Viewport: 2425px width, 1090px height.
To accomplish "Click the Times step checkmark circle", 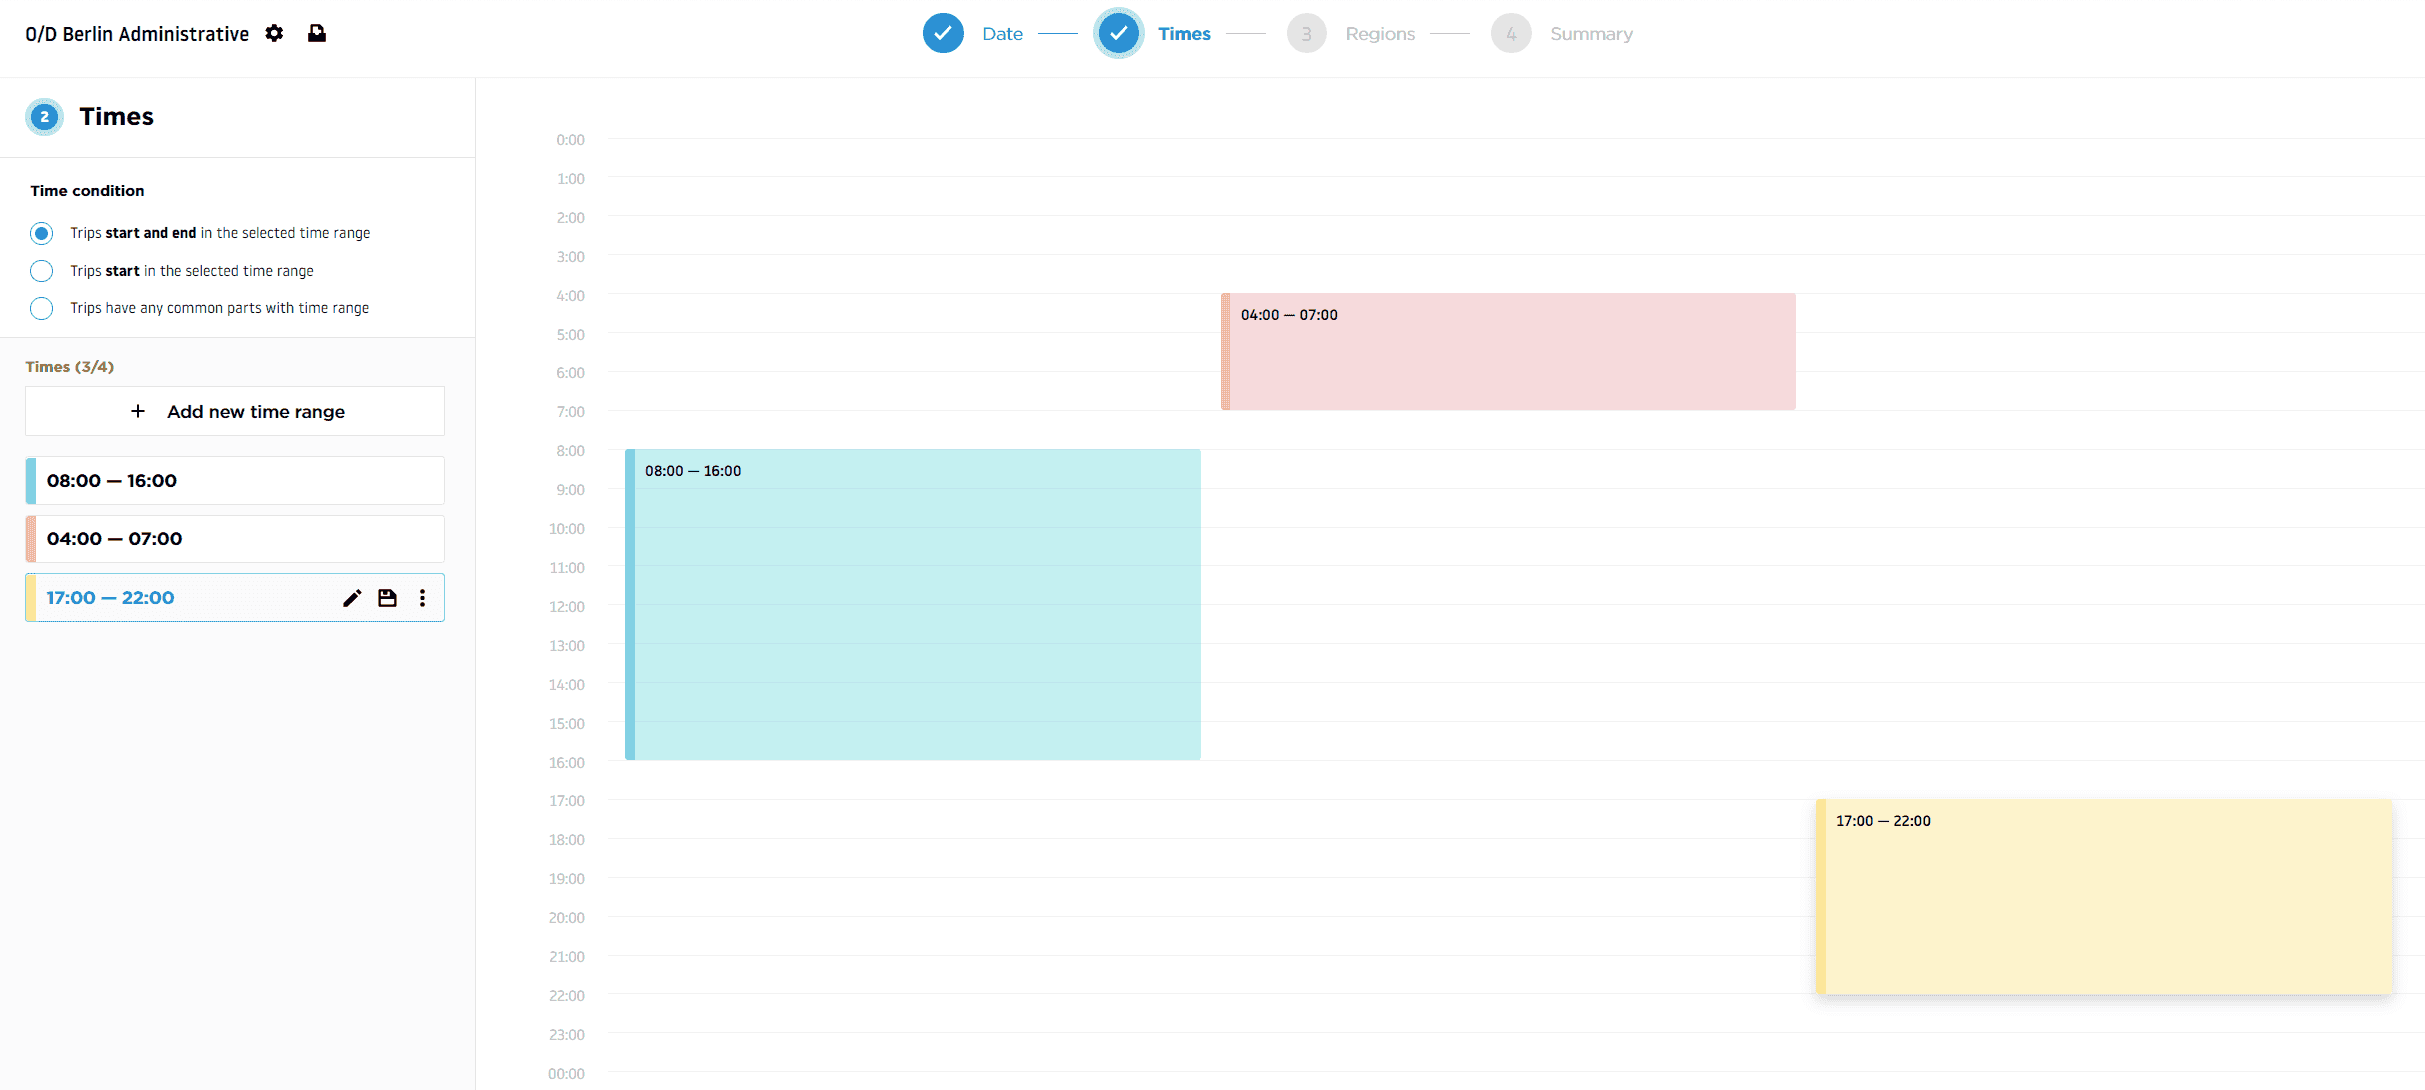I will [x=1118, y=33].
